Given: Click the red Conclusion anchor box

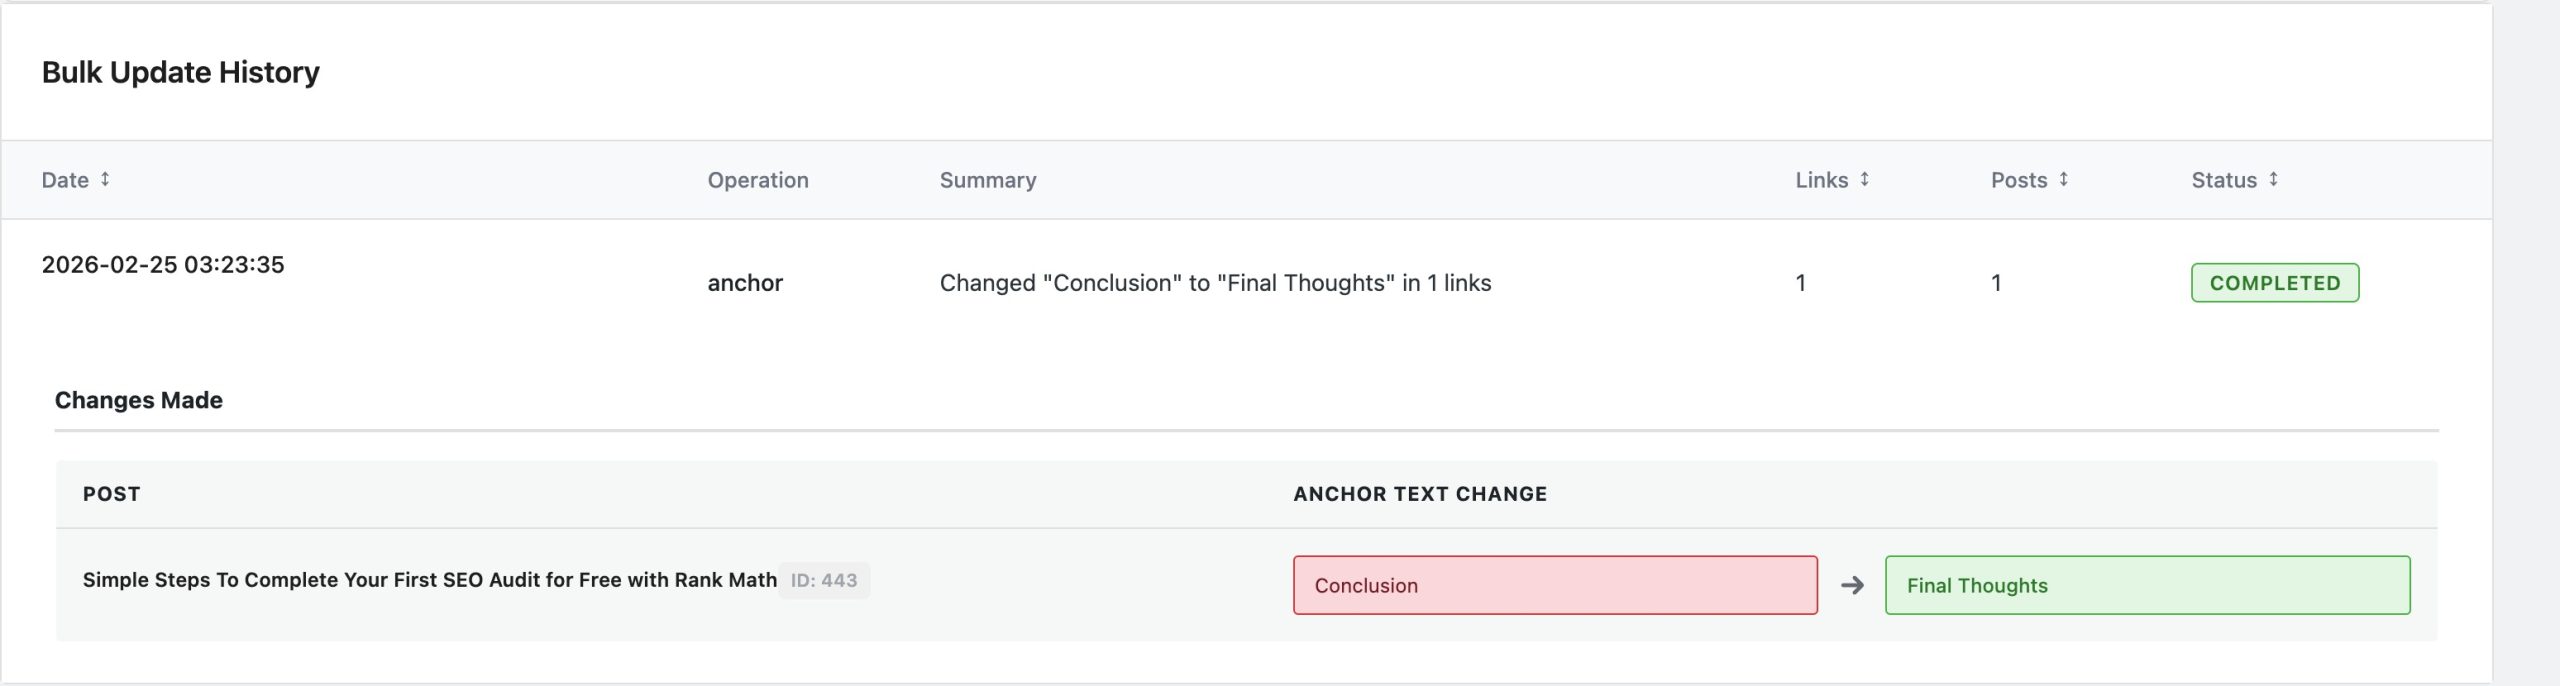Looking at the screenshot, I should [x=1554, y=585].
